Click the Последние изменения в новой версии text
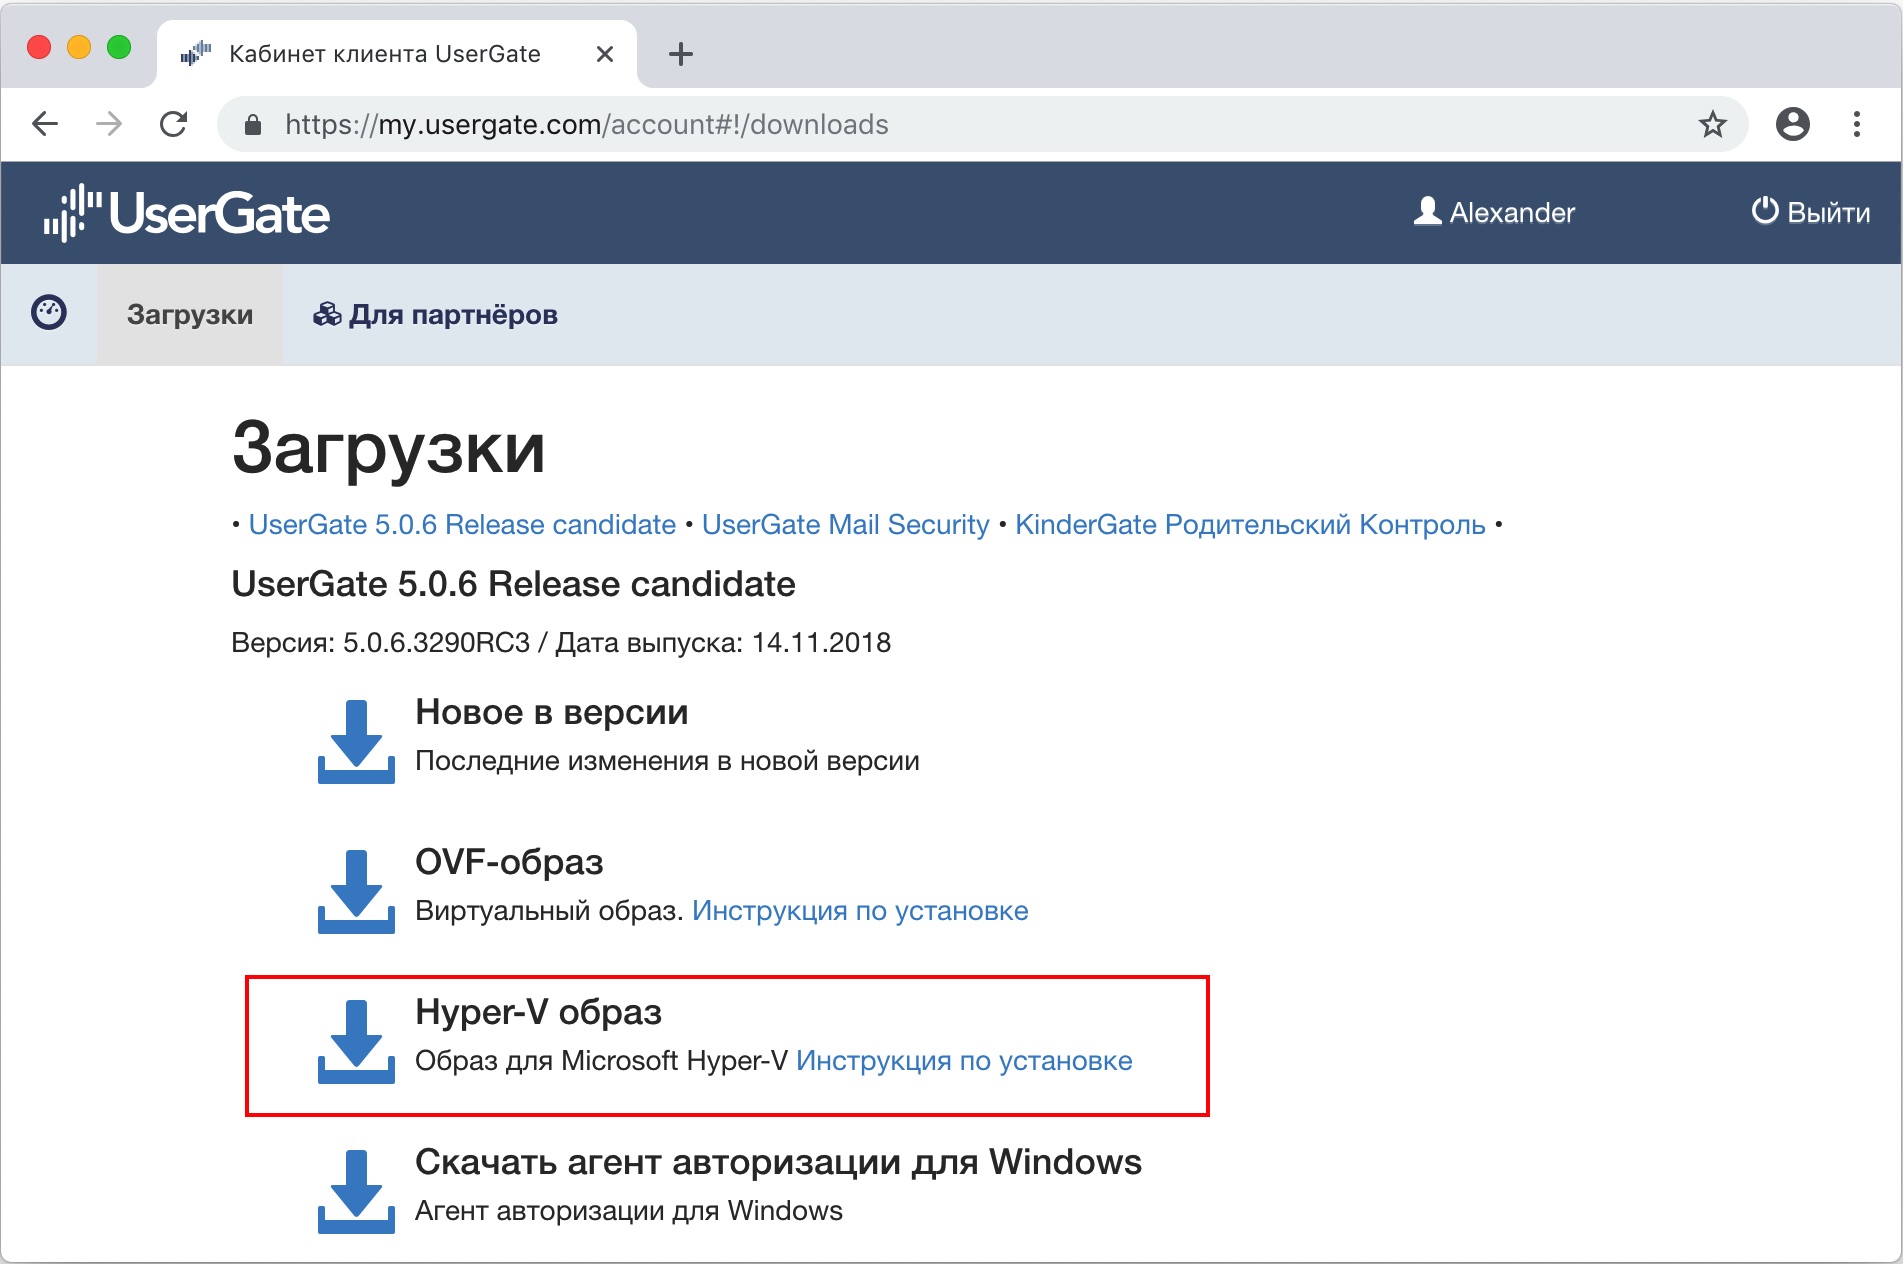This screenshot has width=1903, height=1264. (667, 761)
